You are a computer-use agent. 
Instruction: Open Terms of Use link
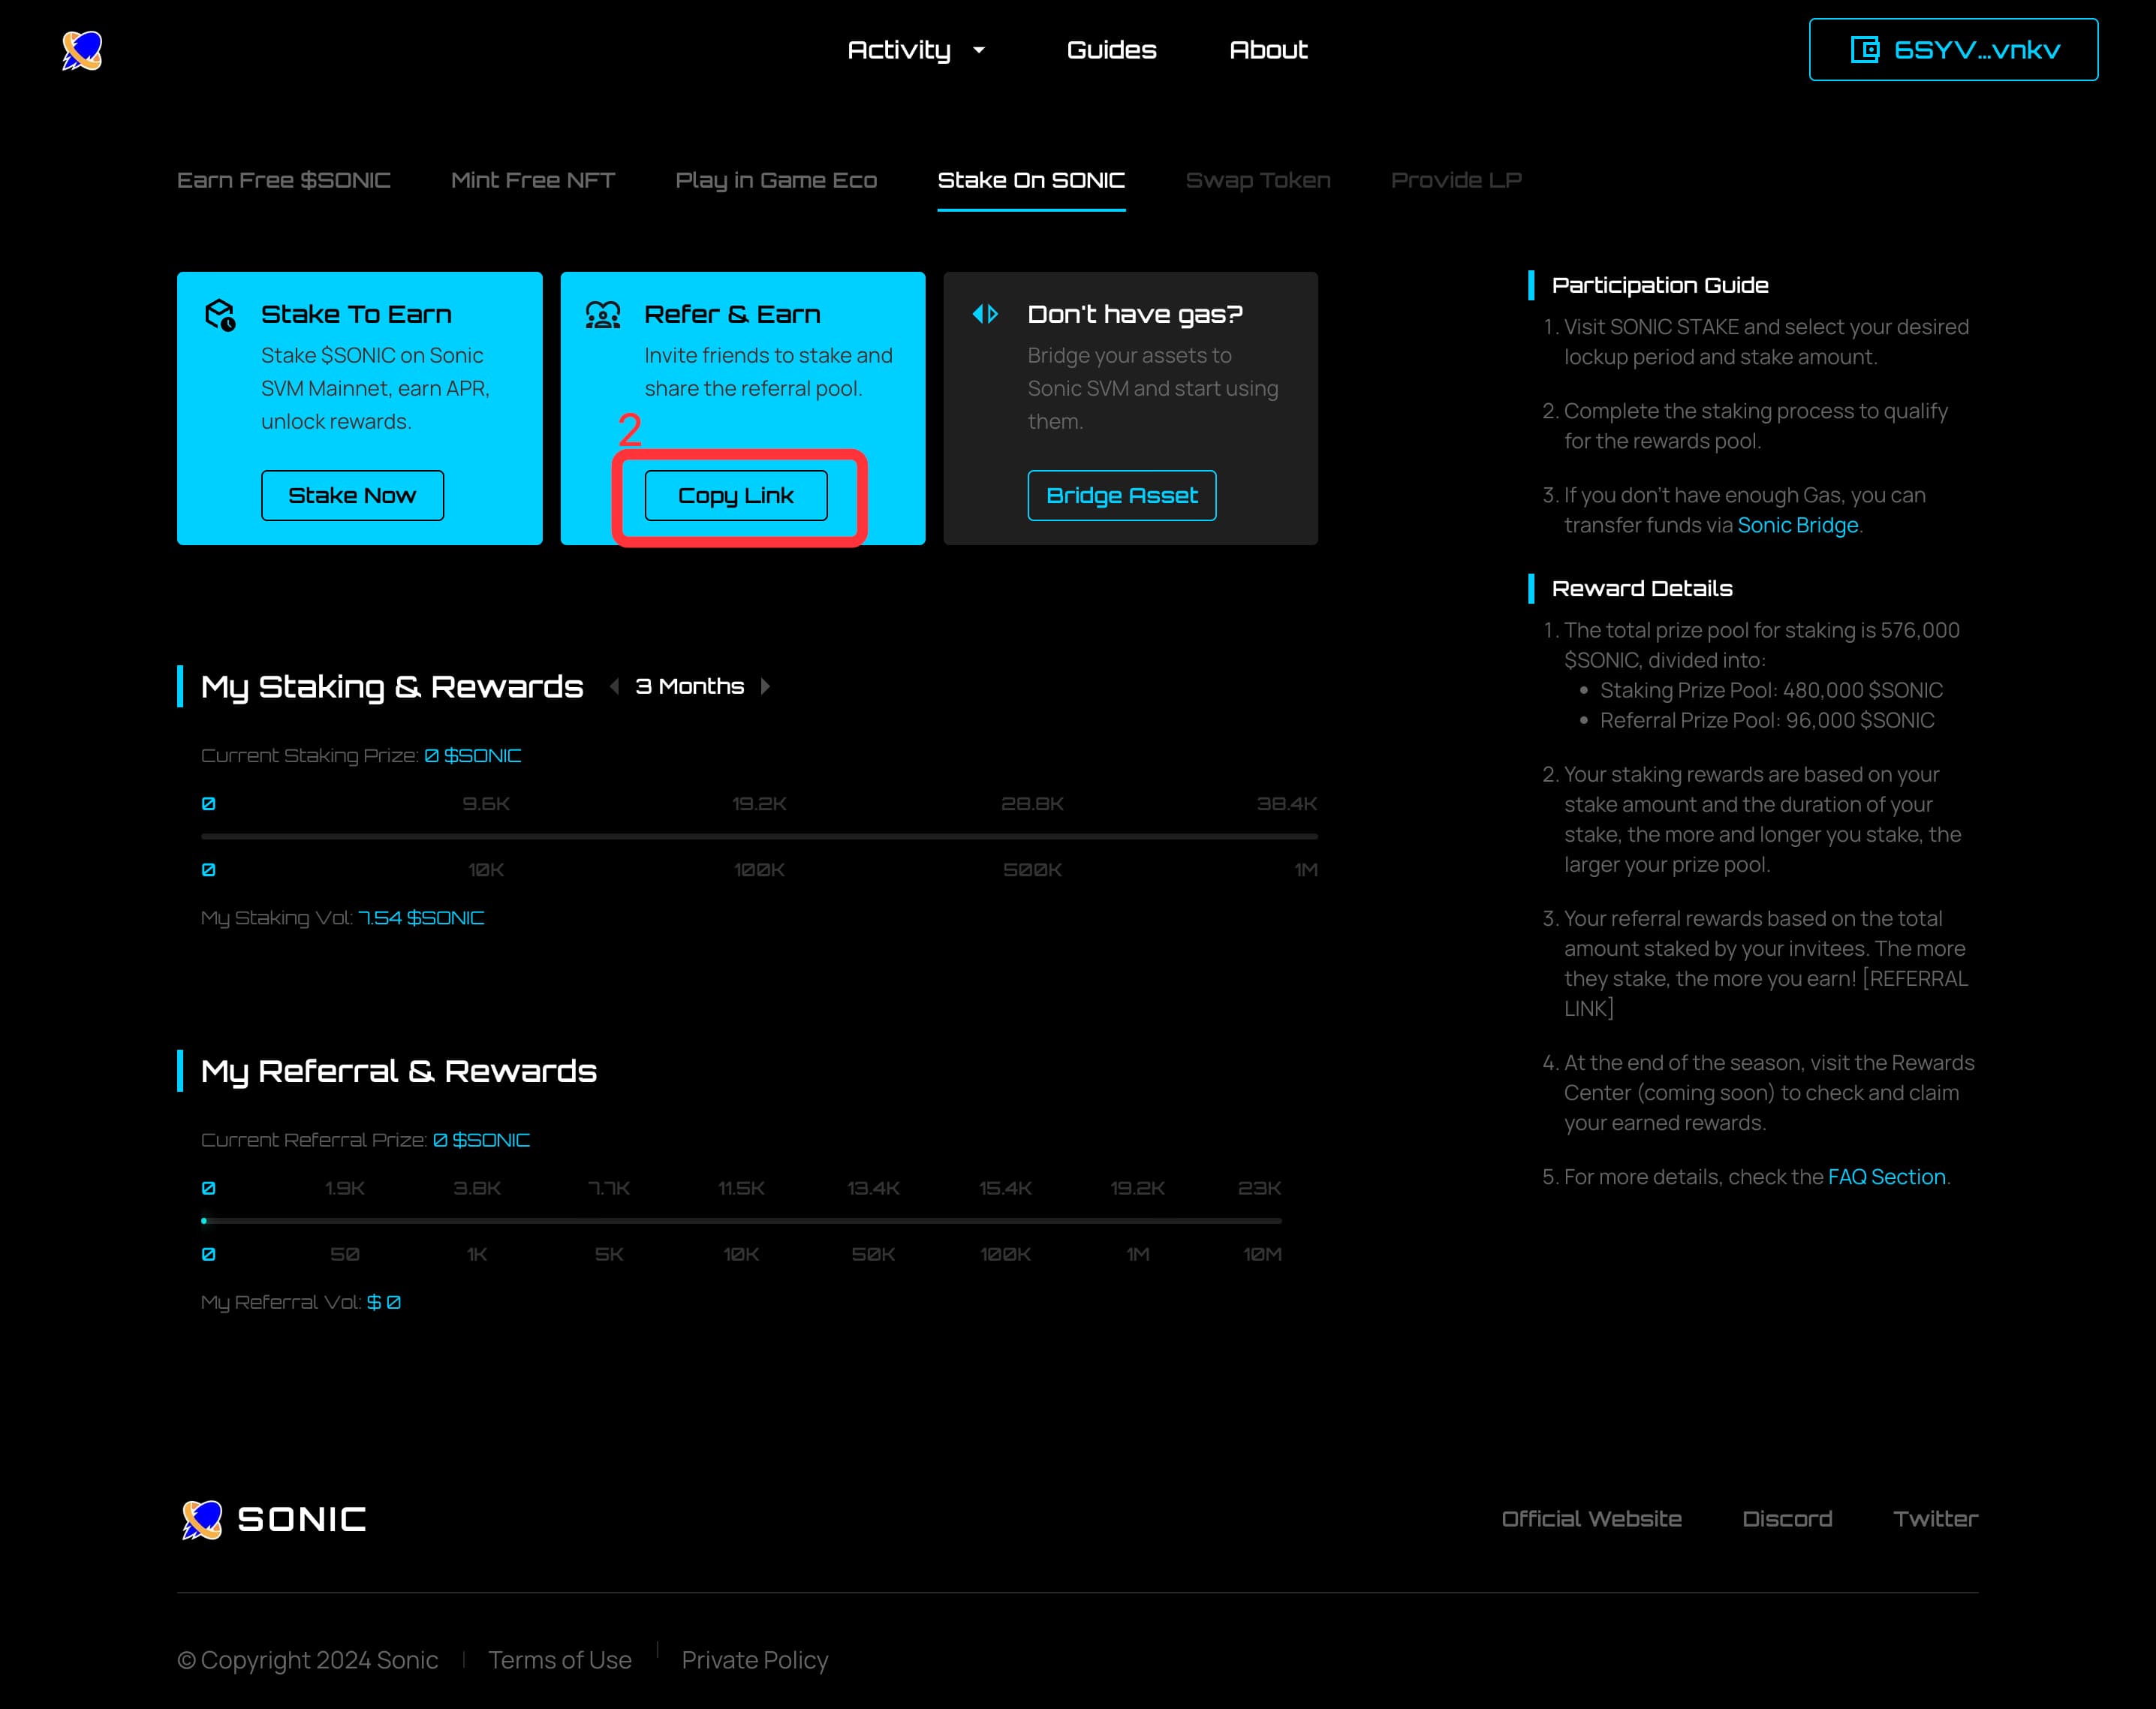[560, 1660]
